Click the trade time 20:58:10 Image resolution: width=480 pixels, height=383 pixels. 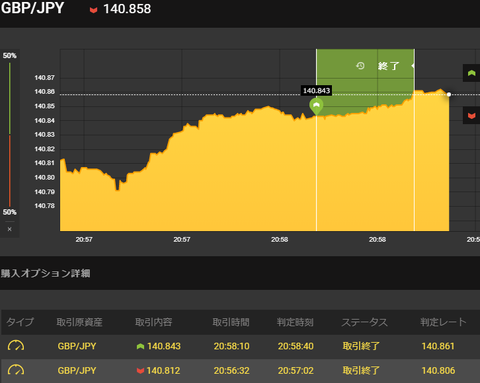(x=231, y=346)
